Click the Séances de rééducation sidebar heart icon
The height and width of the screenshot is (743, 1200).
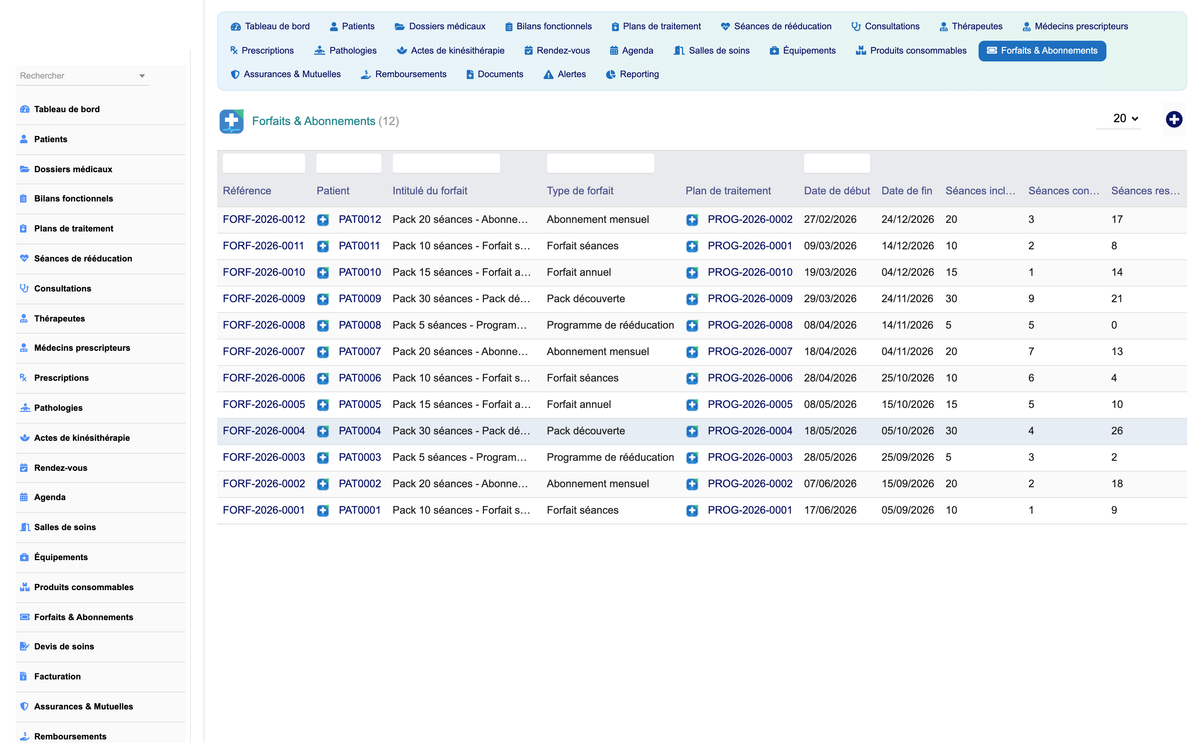[x=24, y=258]
